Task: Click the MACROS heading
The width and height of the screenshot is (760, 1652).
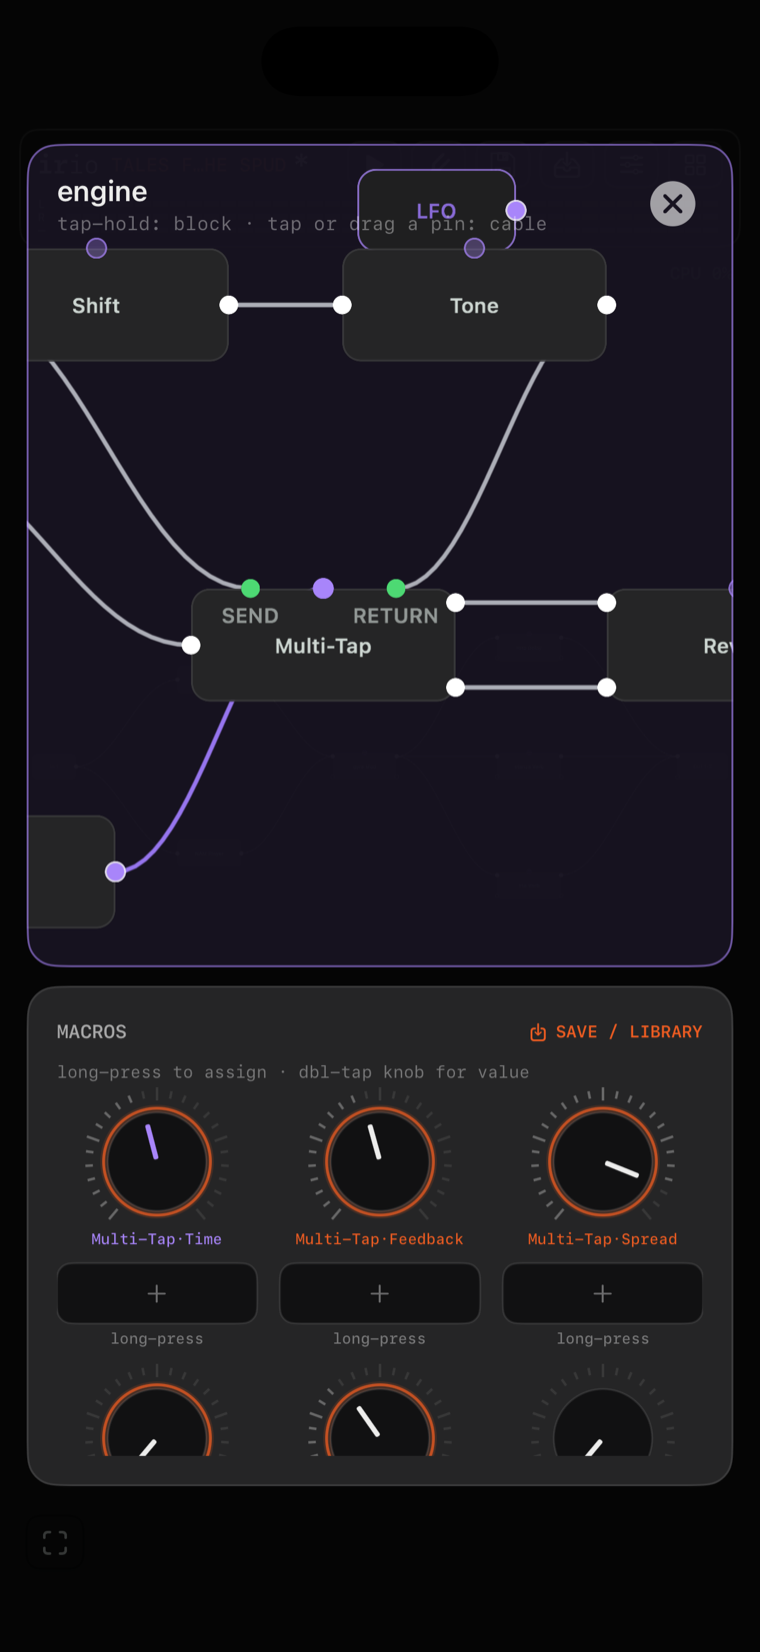Action: click(x=92, y=1032)
